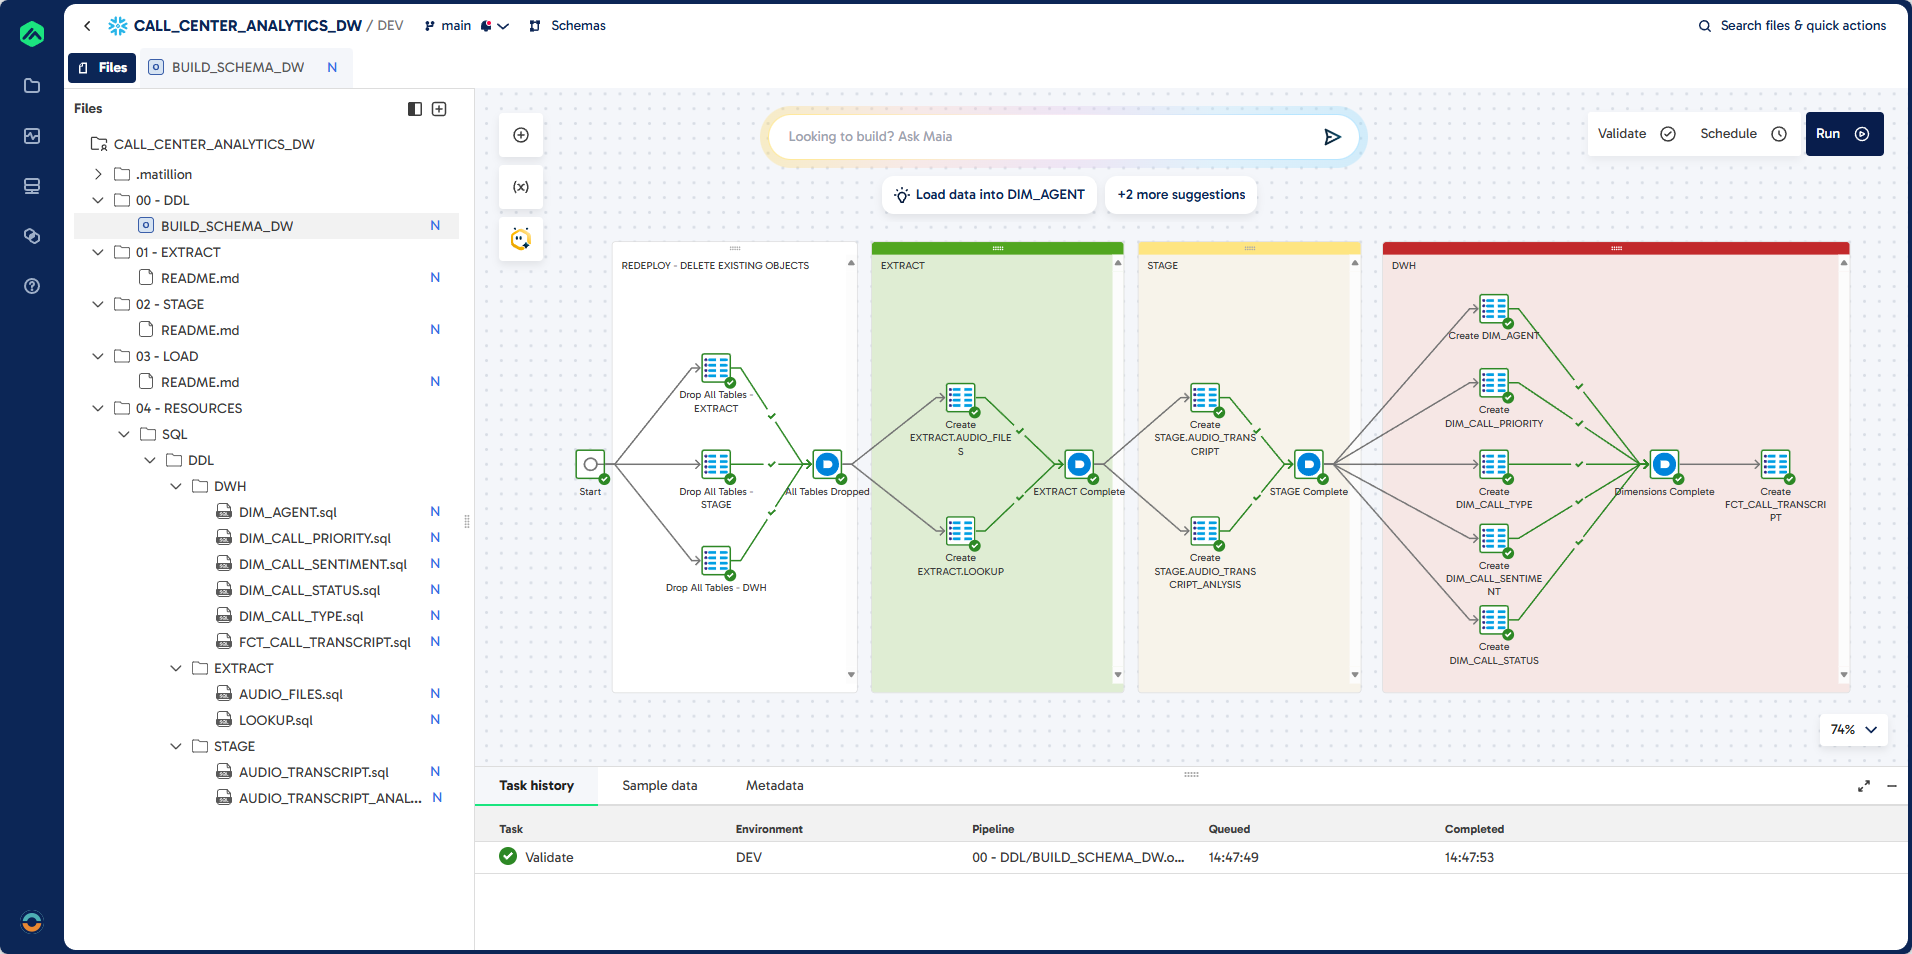
Task: Click the Maia assistant face icon
Action: pyautogui.click(x=521, y=239)
